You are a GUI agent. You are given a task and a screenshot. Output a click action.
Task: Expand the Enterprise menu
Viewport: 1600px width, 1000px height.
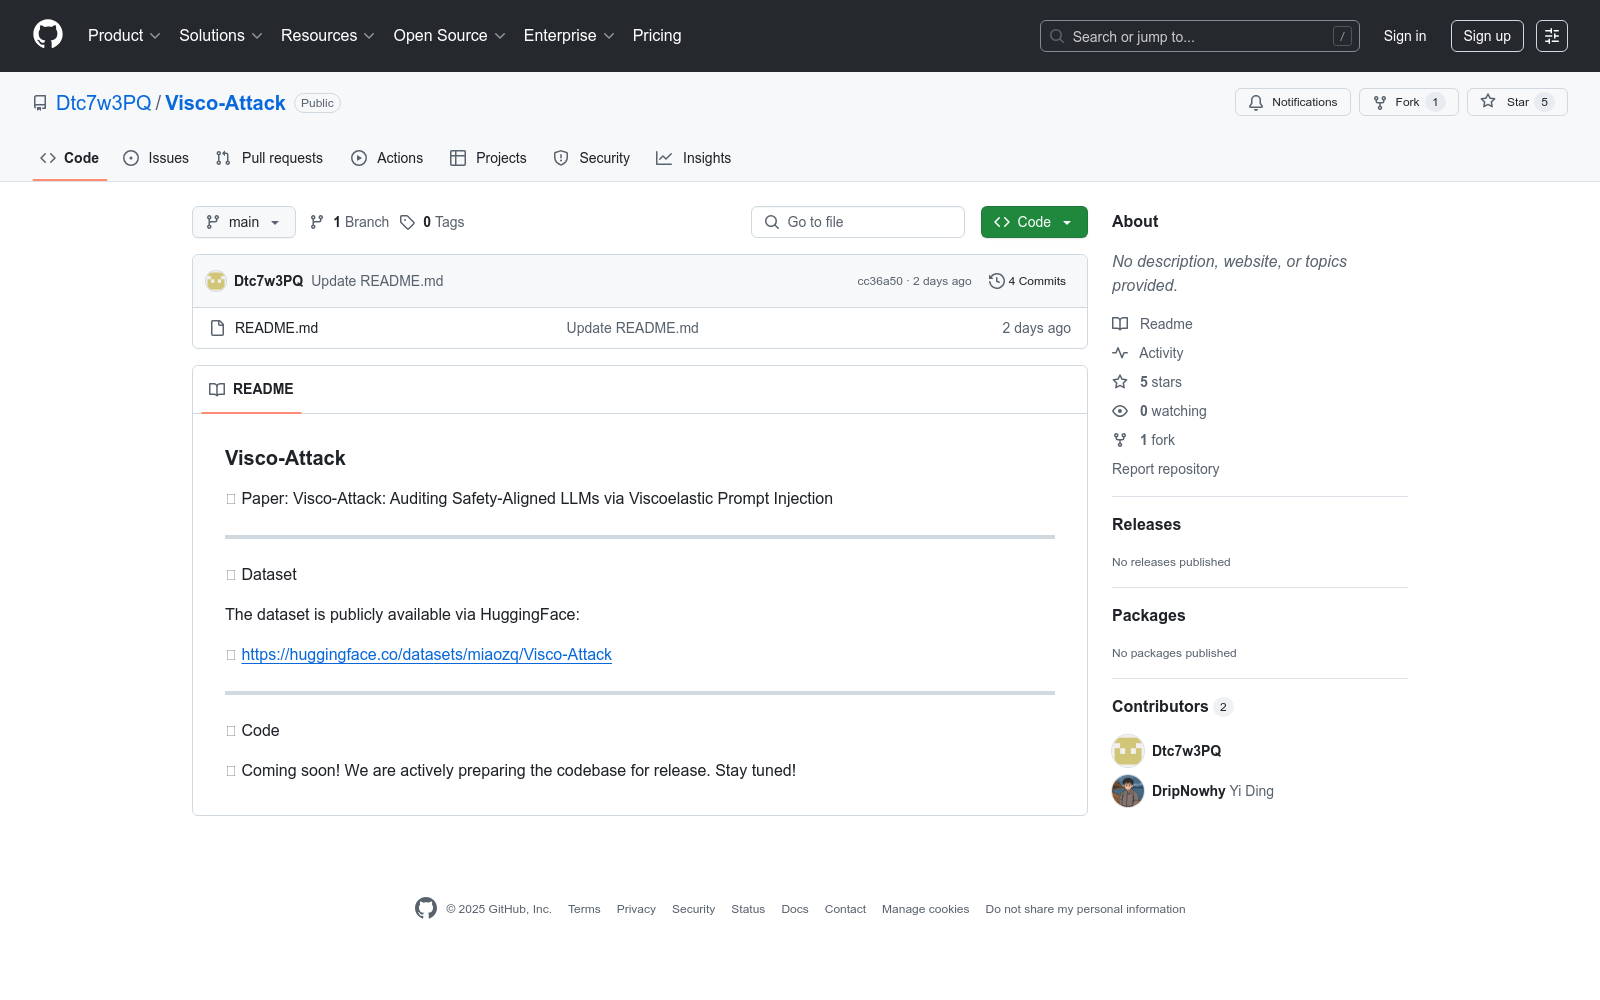569,36
